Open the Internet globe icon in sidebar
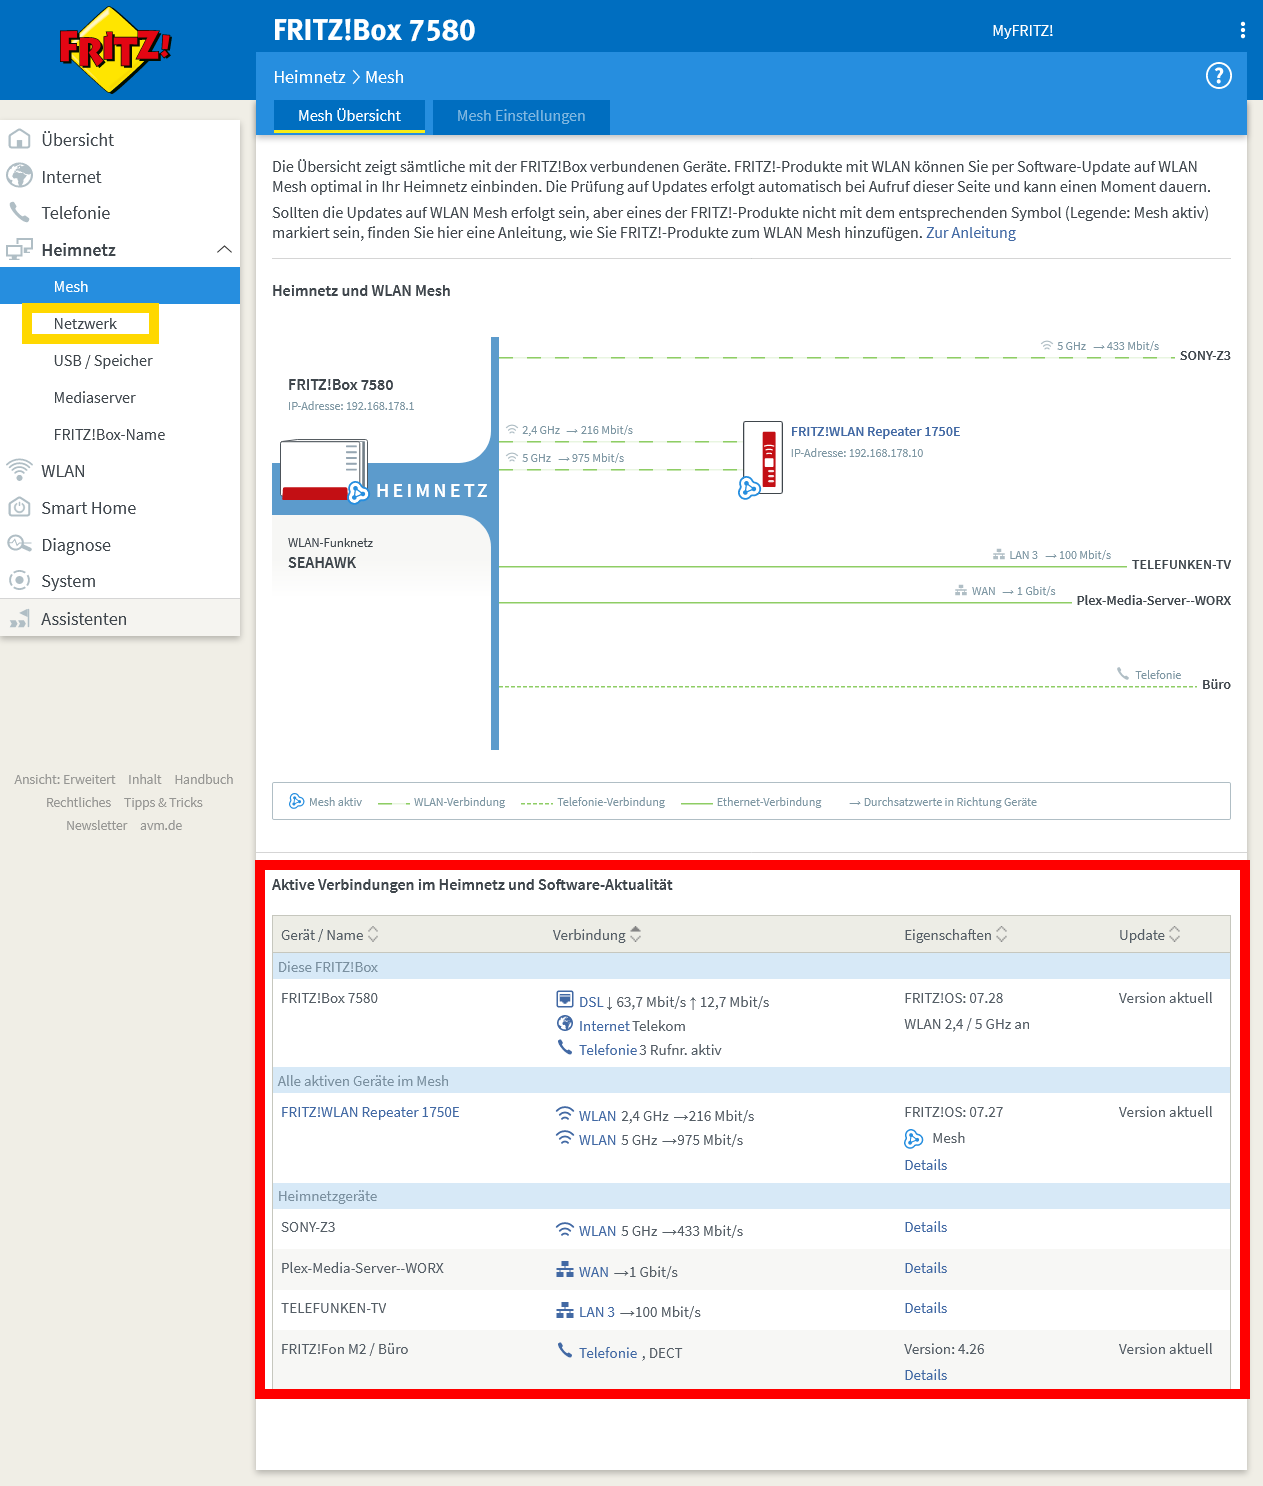Image resolution: width=1263 pixels, height=1486 pixels. [20, 176]
